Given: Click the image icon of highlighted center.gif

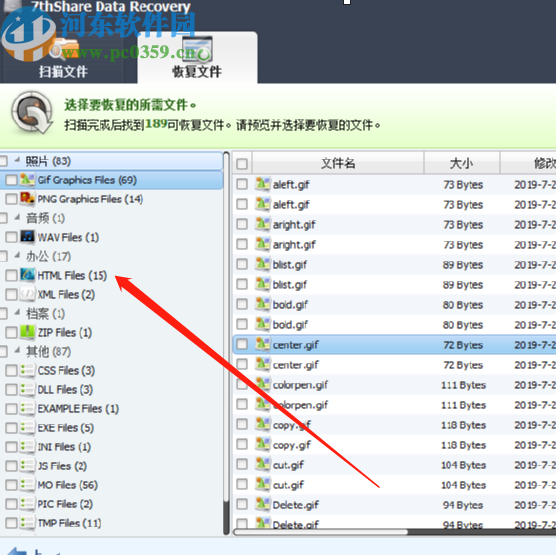Looking at the screenshot, I should [262, 344].
